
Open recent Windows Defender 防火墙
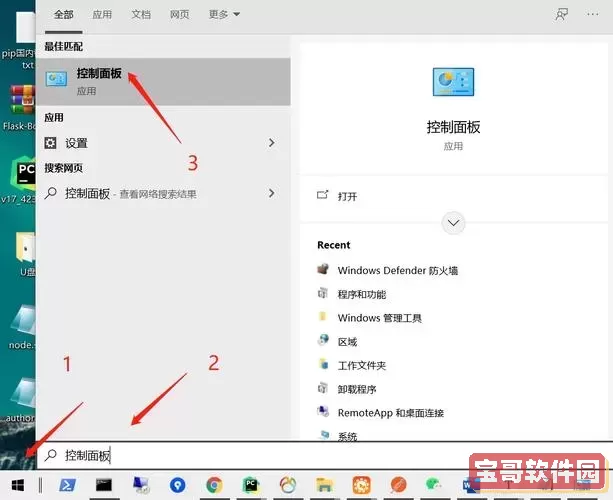pos(398,271)
